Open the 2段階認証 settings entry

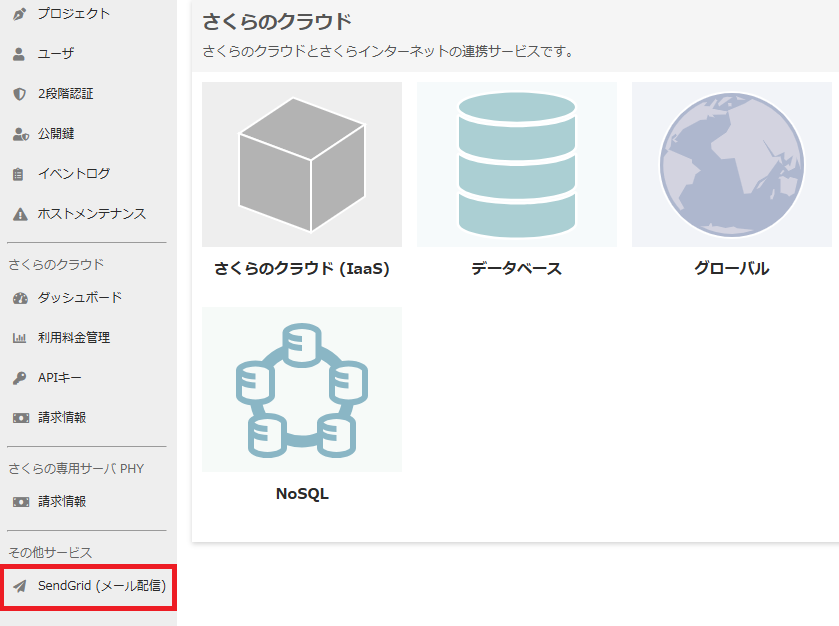pos(65,94)
